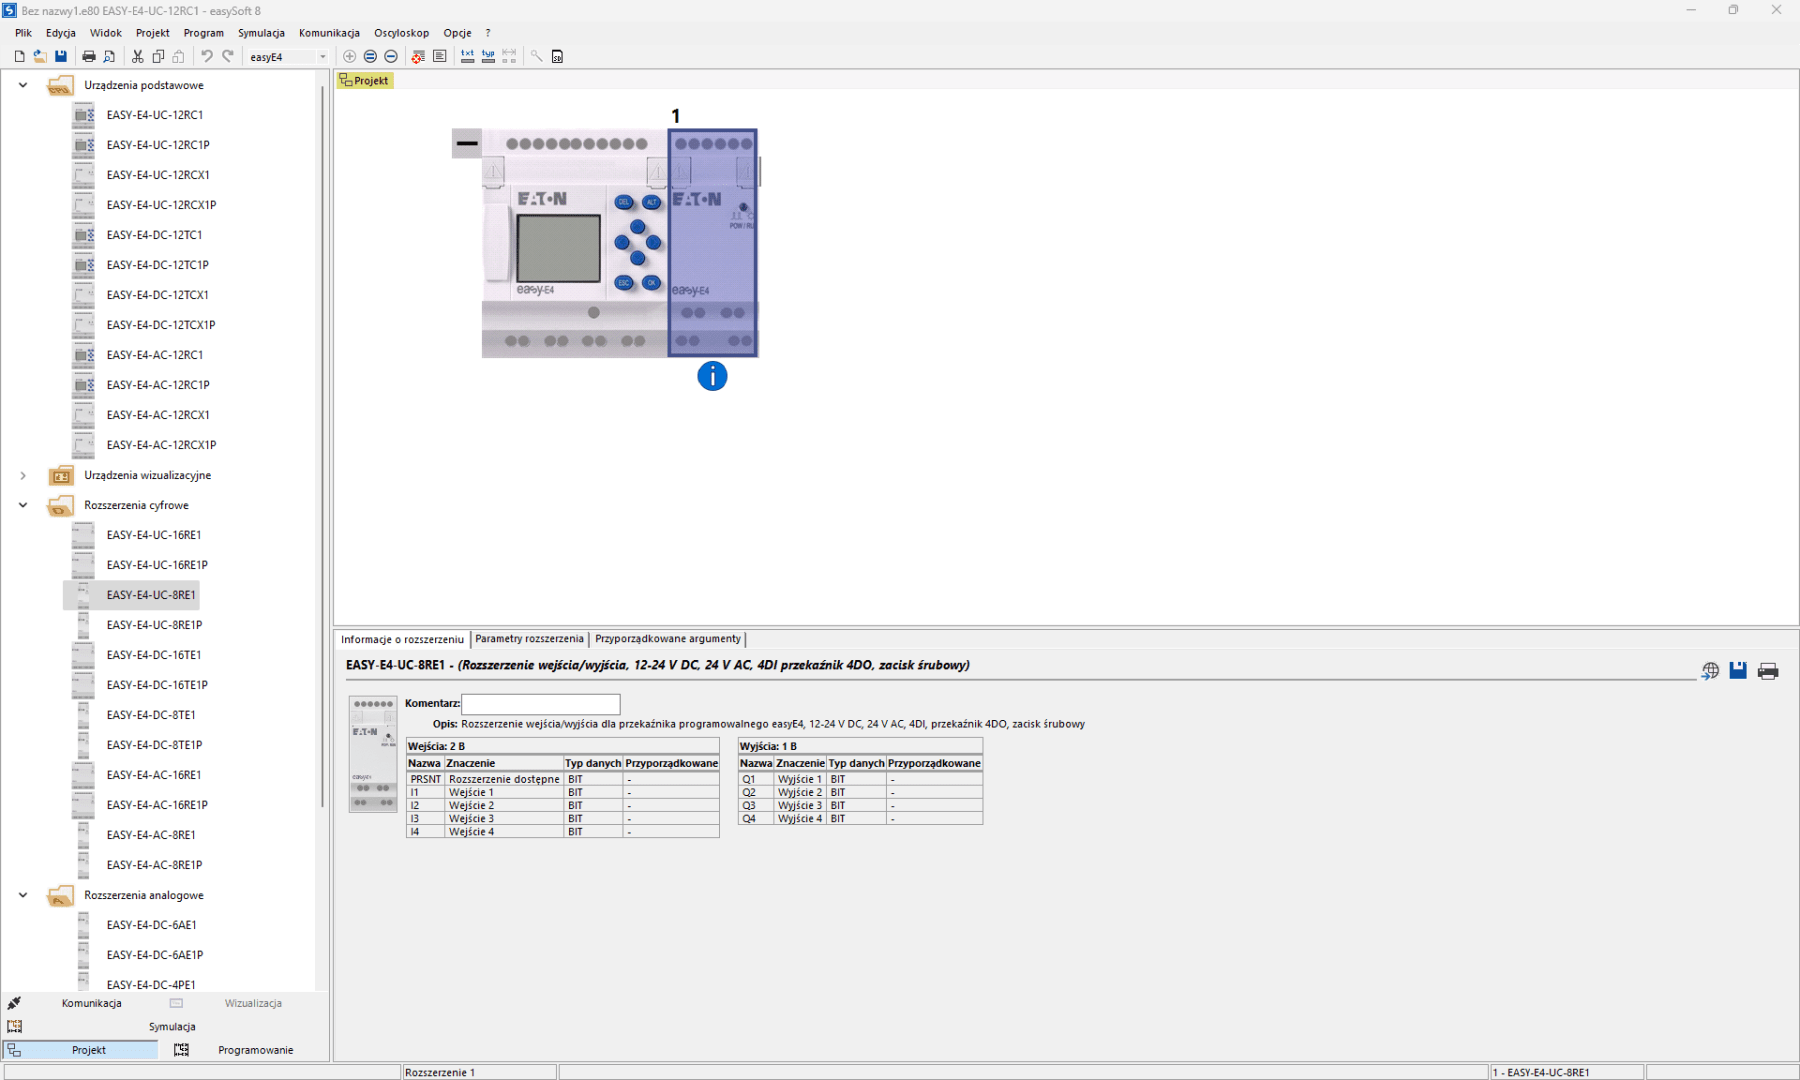1800x1080 pixels.
Task: Click the Print icon in the main toolbar
Action: [x=89, y=57]
